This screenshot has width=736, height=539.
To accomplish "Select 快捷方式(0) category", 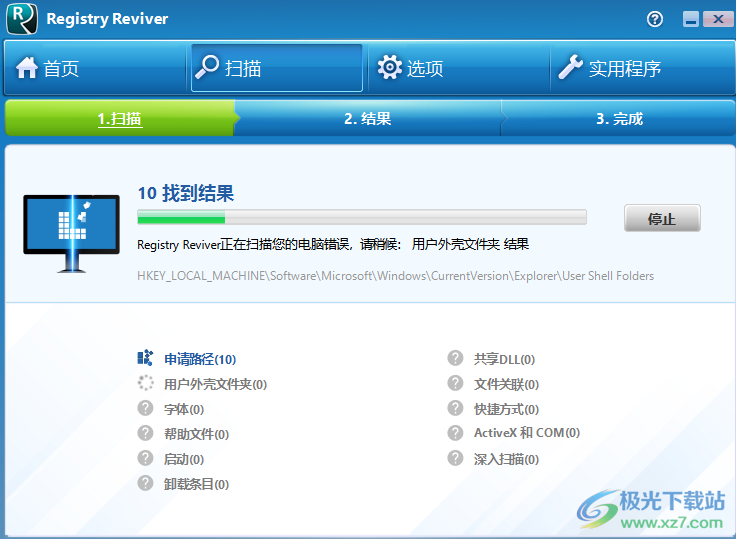I will click(x=506, y=409).
